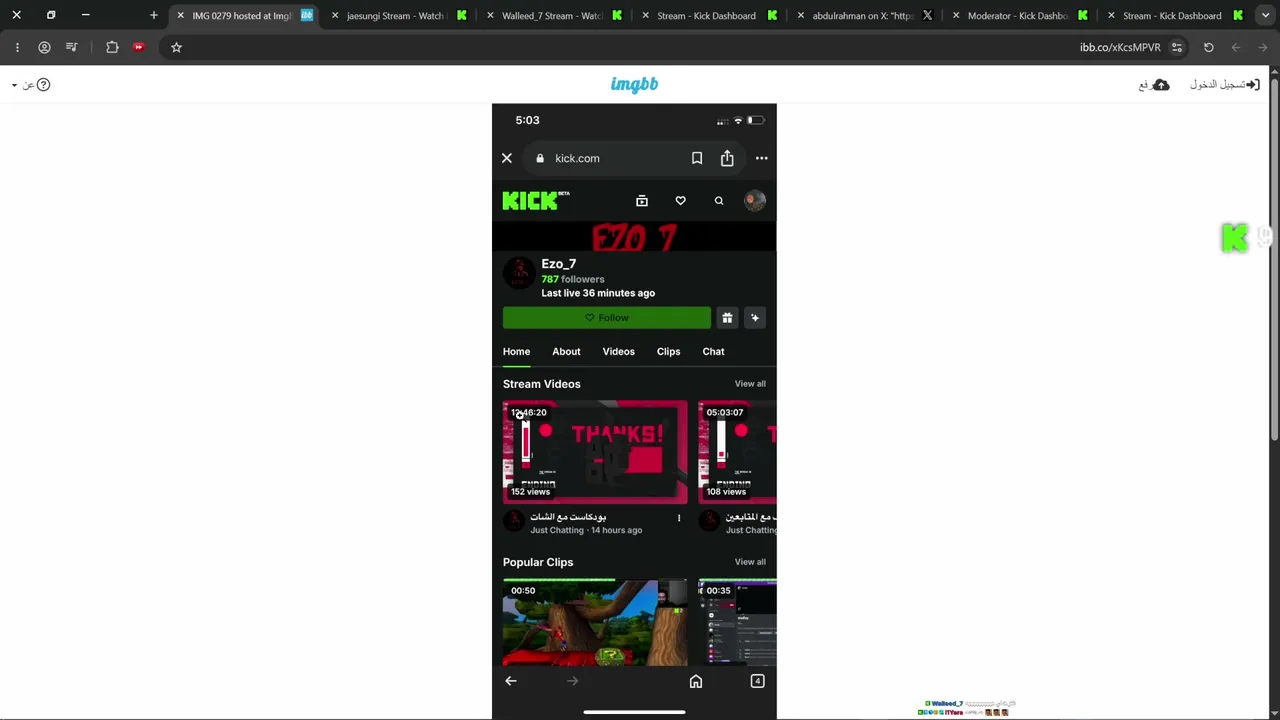Click the close X in phone browser bar
Viewport: 1280px width, 720px height.
click(x=507, y=158)
